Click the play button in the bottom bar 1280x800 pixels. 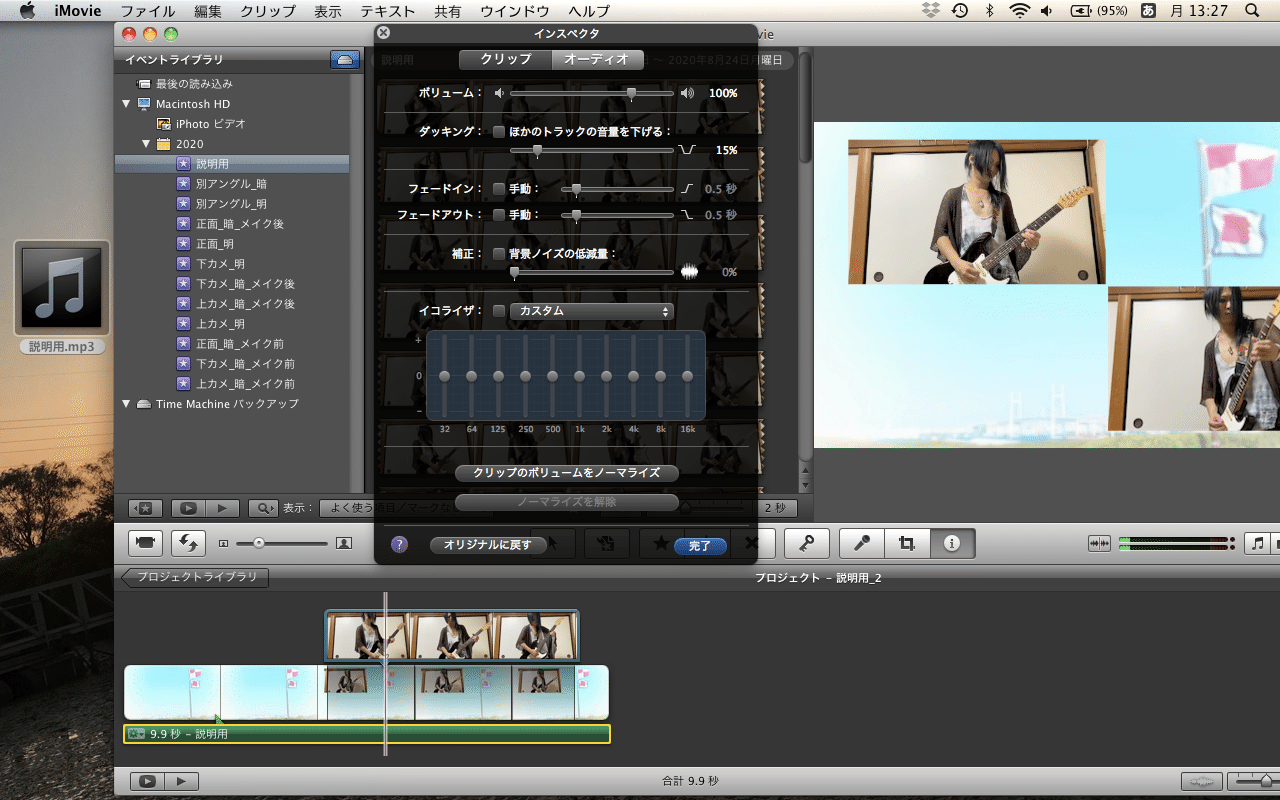(181, 781)
